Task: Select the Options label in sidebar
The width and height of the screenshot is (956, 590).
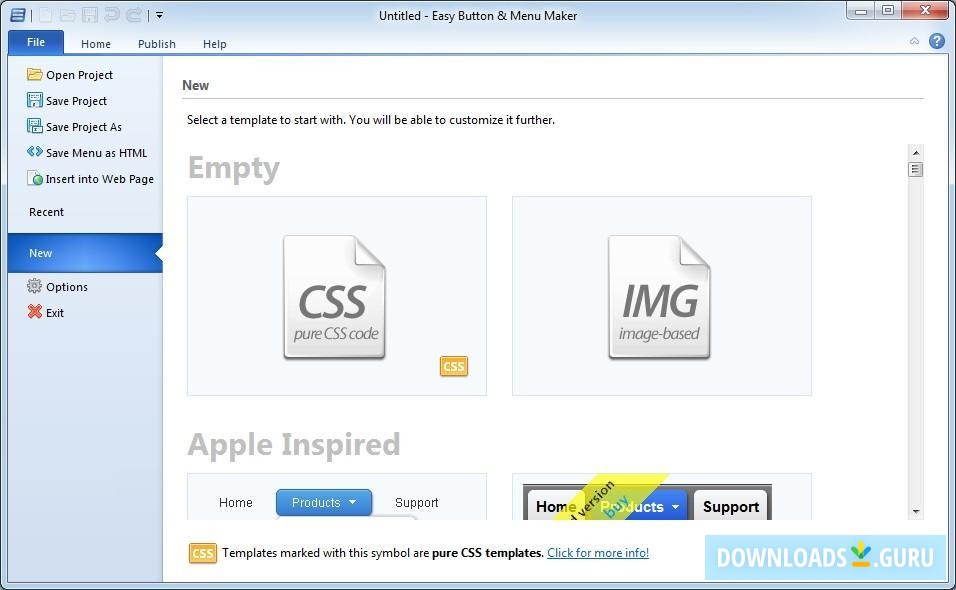Action: (x=67, y=287)
